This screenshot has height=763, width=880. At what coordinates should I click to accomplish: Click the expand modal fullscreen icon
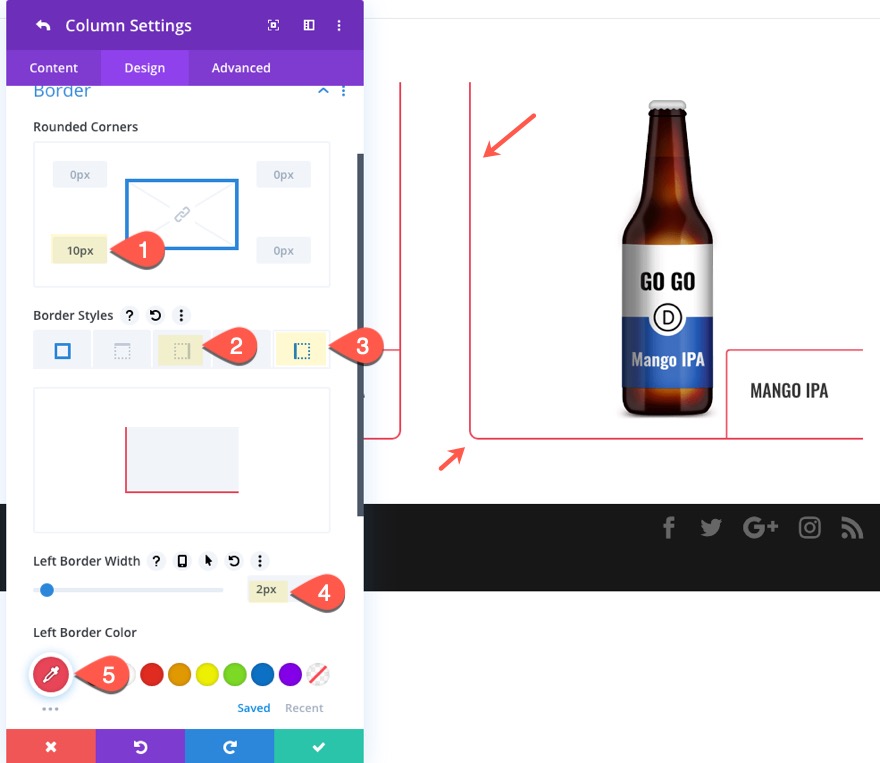click(274, 26)
